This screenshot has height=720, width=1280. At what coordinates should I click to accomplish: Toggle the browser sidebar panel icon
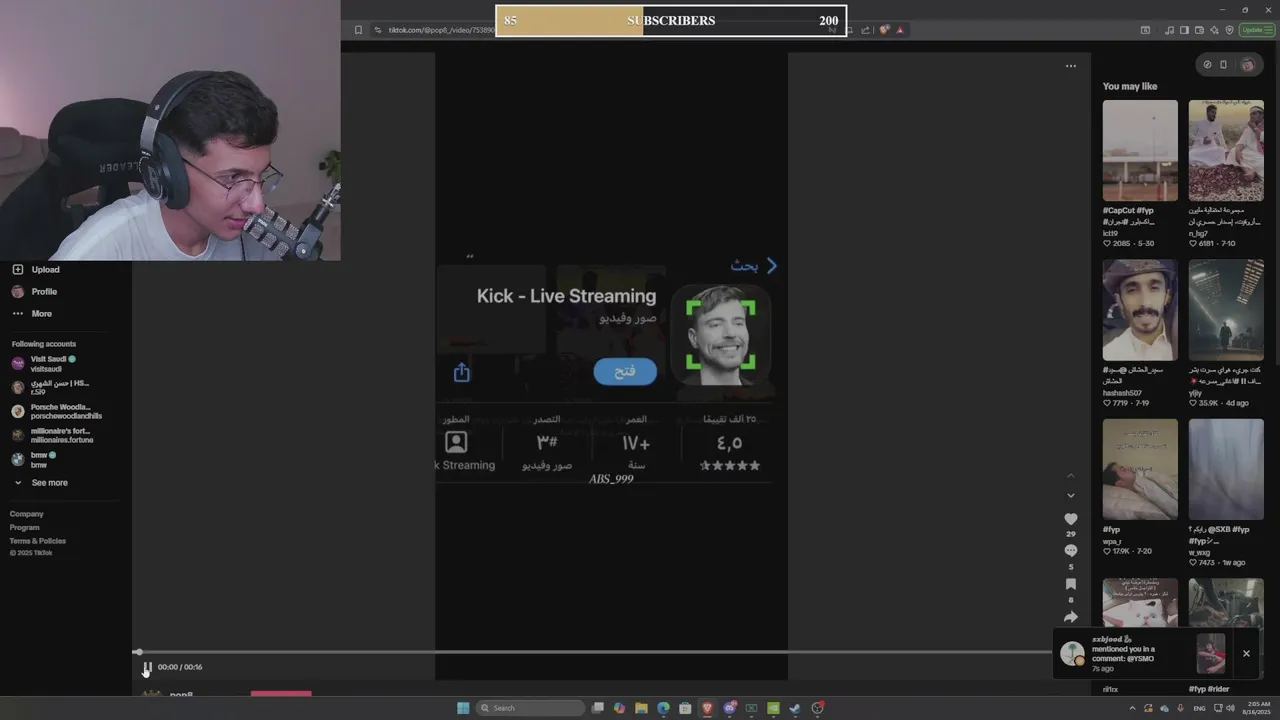pyautogui.click(x=1184, y=30)
